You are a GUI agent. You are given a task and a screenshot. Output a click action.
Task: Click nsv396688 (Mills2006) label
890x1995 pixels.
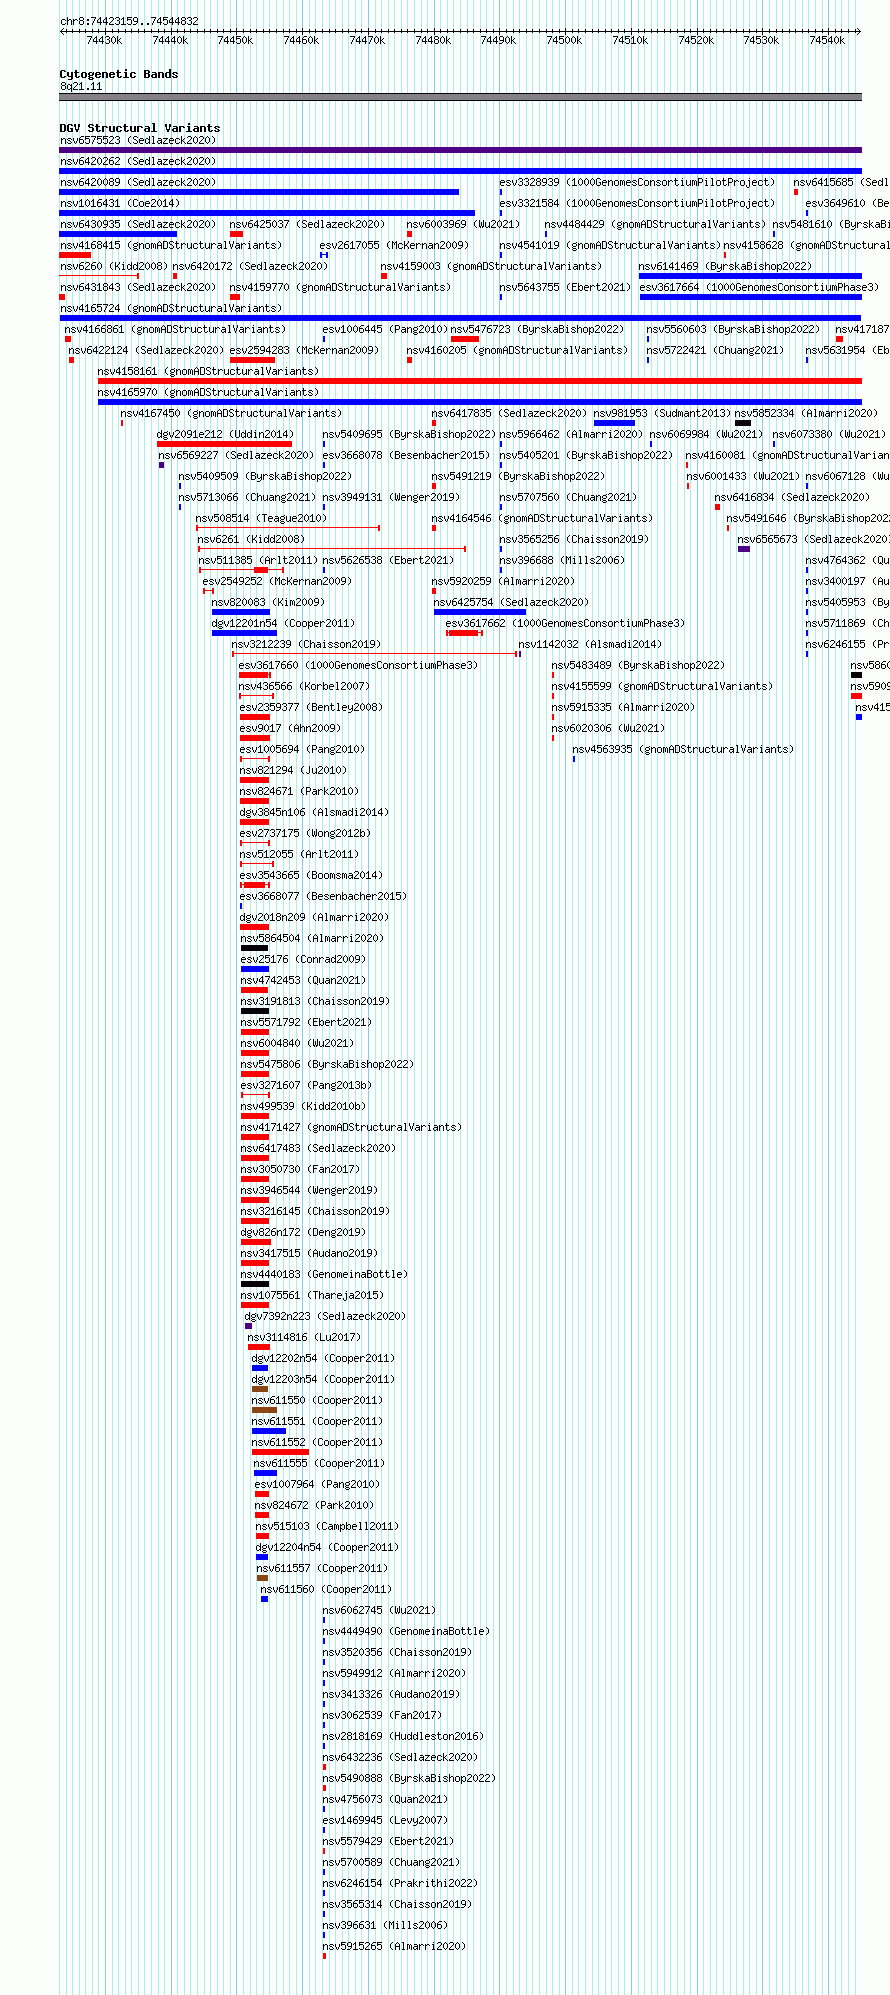(x=562, y=560)
